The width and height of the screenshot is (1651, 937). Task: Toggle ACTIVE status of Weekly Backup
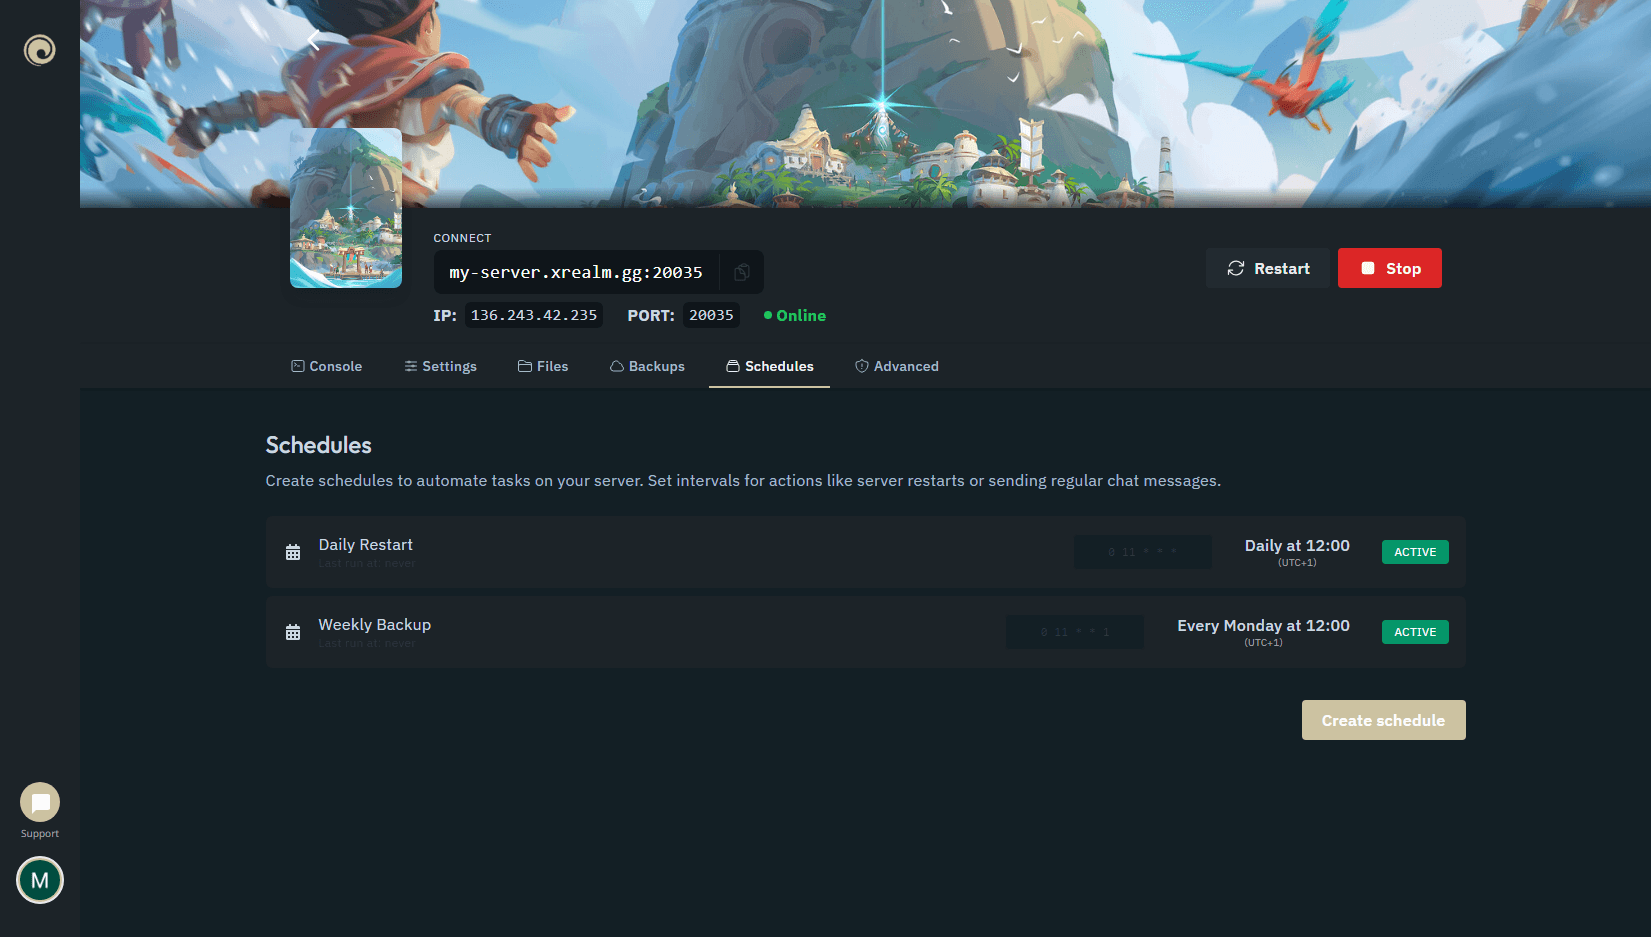(x=1415, y=632)
